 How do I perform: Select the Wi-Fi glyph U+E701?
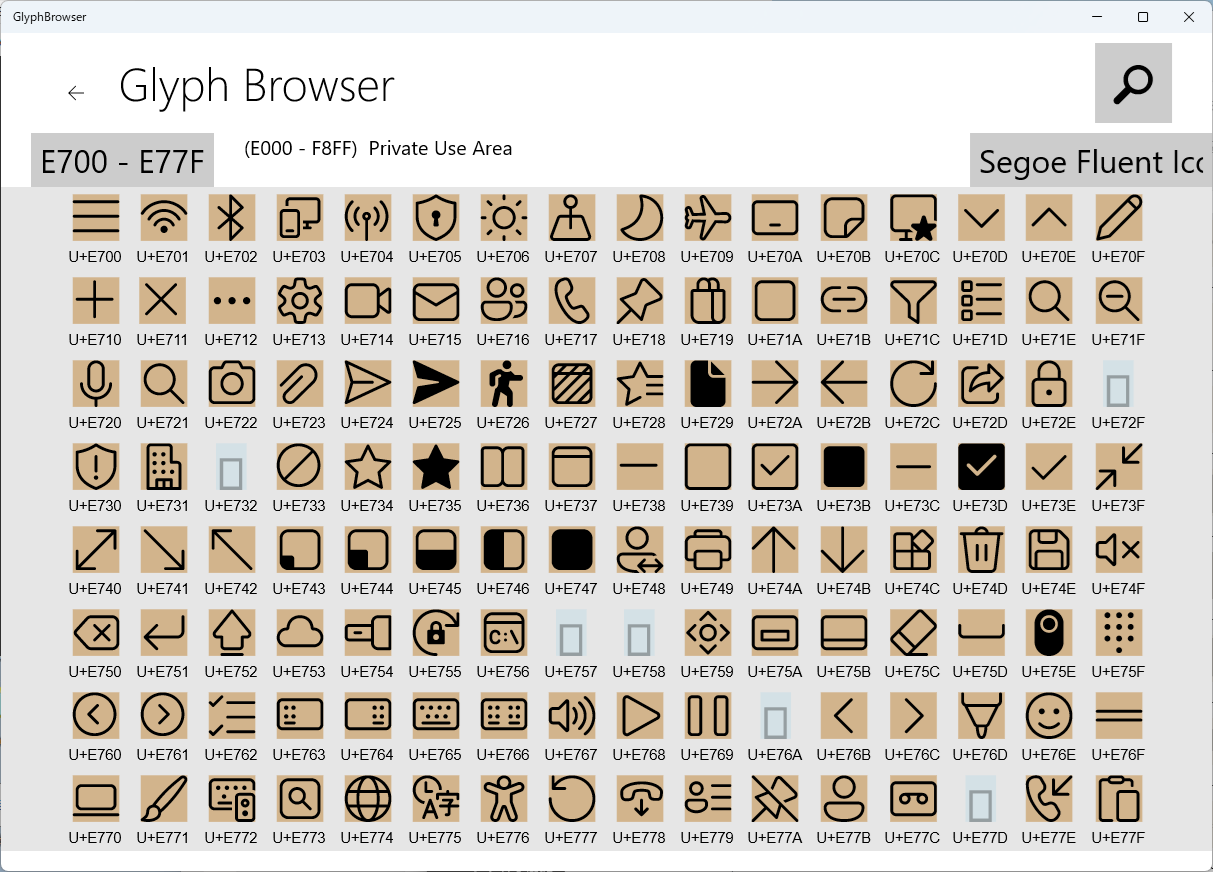click(164, 218)
